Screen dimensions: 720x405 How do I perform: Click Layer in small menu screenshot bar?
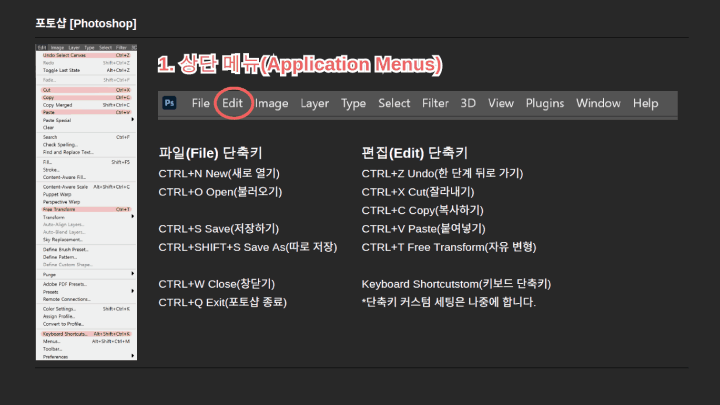[74, 47]
